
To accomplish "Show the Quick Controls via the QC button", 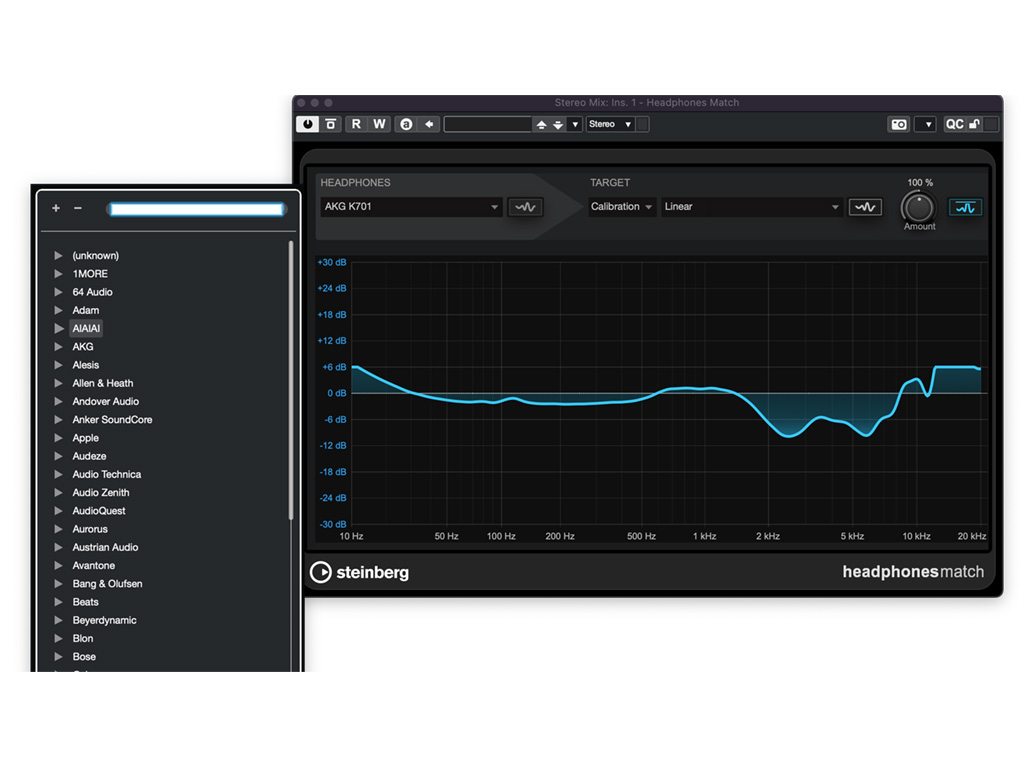I will coord(955,124).
